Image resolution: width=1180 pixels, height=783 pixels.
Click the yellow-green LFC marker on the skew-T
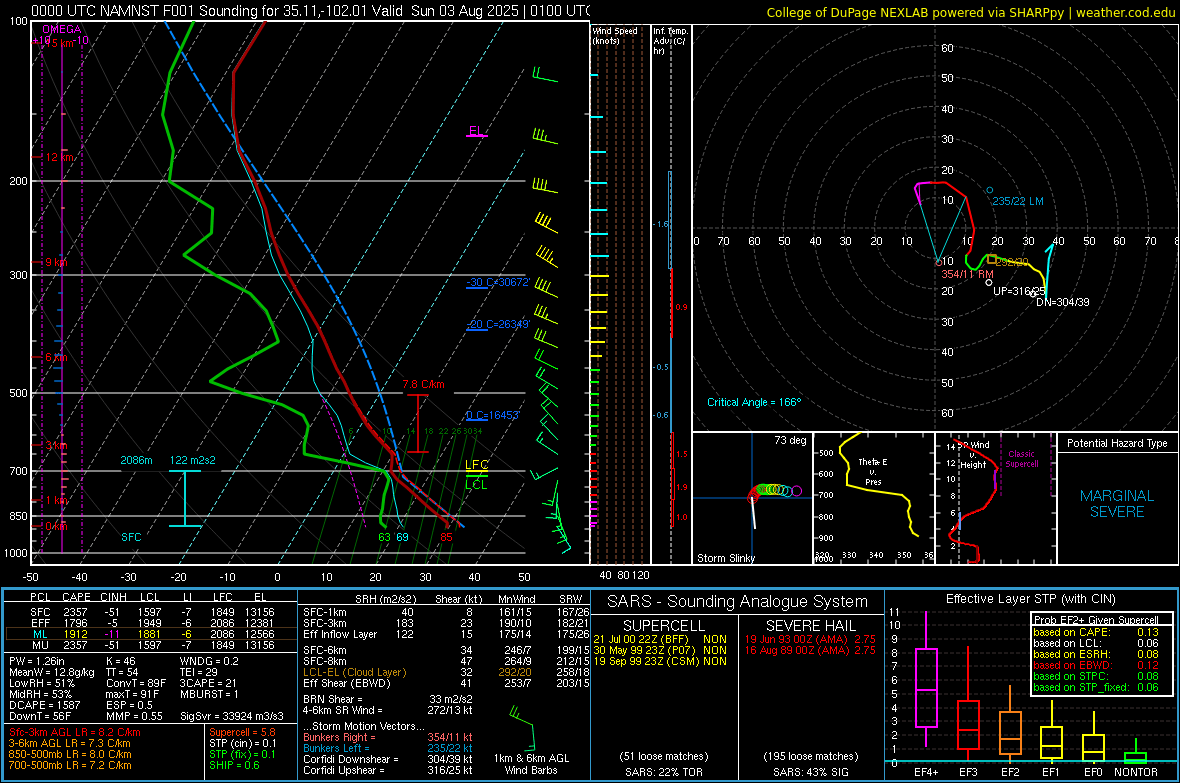click(476, 465)
